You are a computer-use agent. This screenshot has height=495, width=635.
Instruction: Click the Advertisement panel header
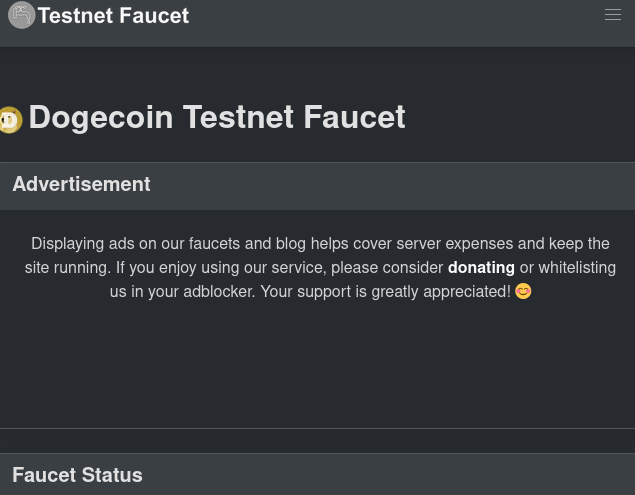pyautogui.click(x=318, y=186)
